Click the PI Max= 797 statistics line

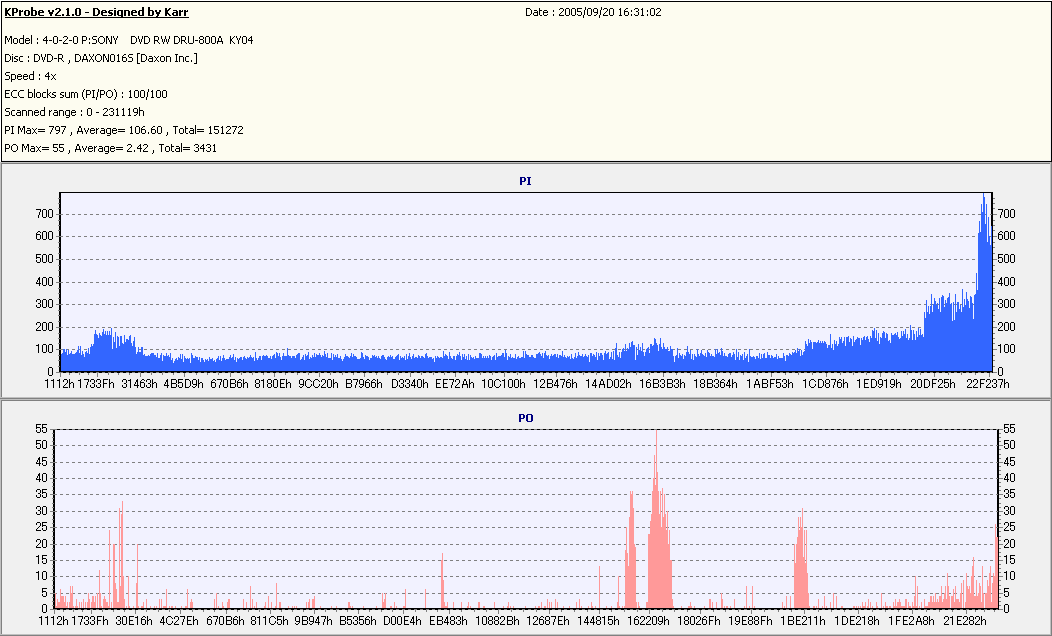tap(123, 130)
